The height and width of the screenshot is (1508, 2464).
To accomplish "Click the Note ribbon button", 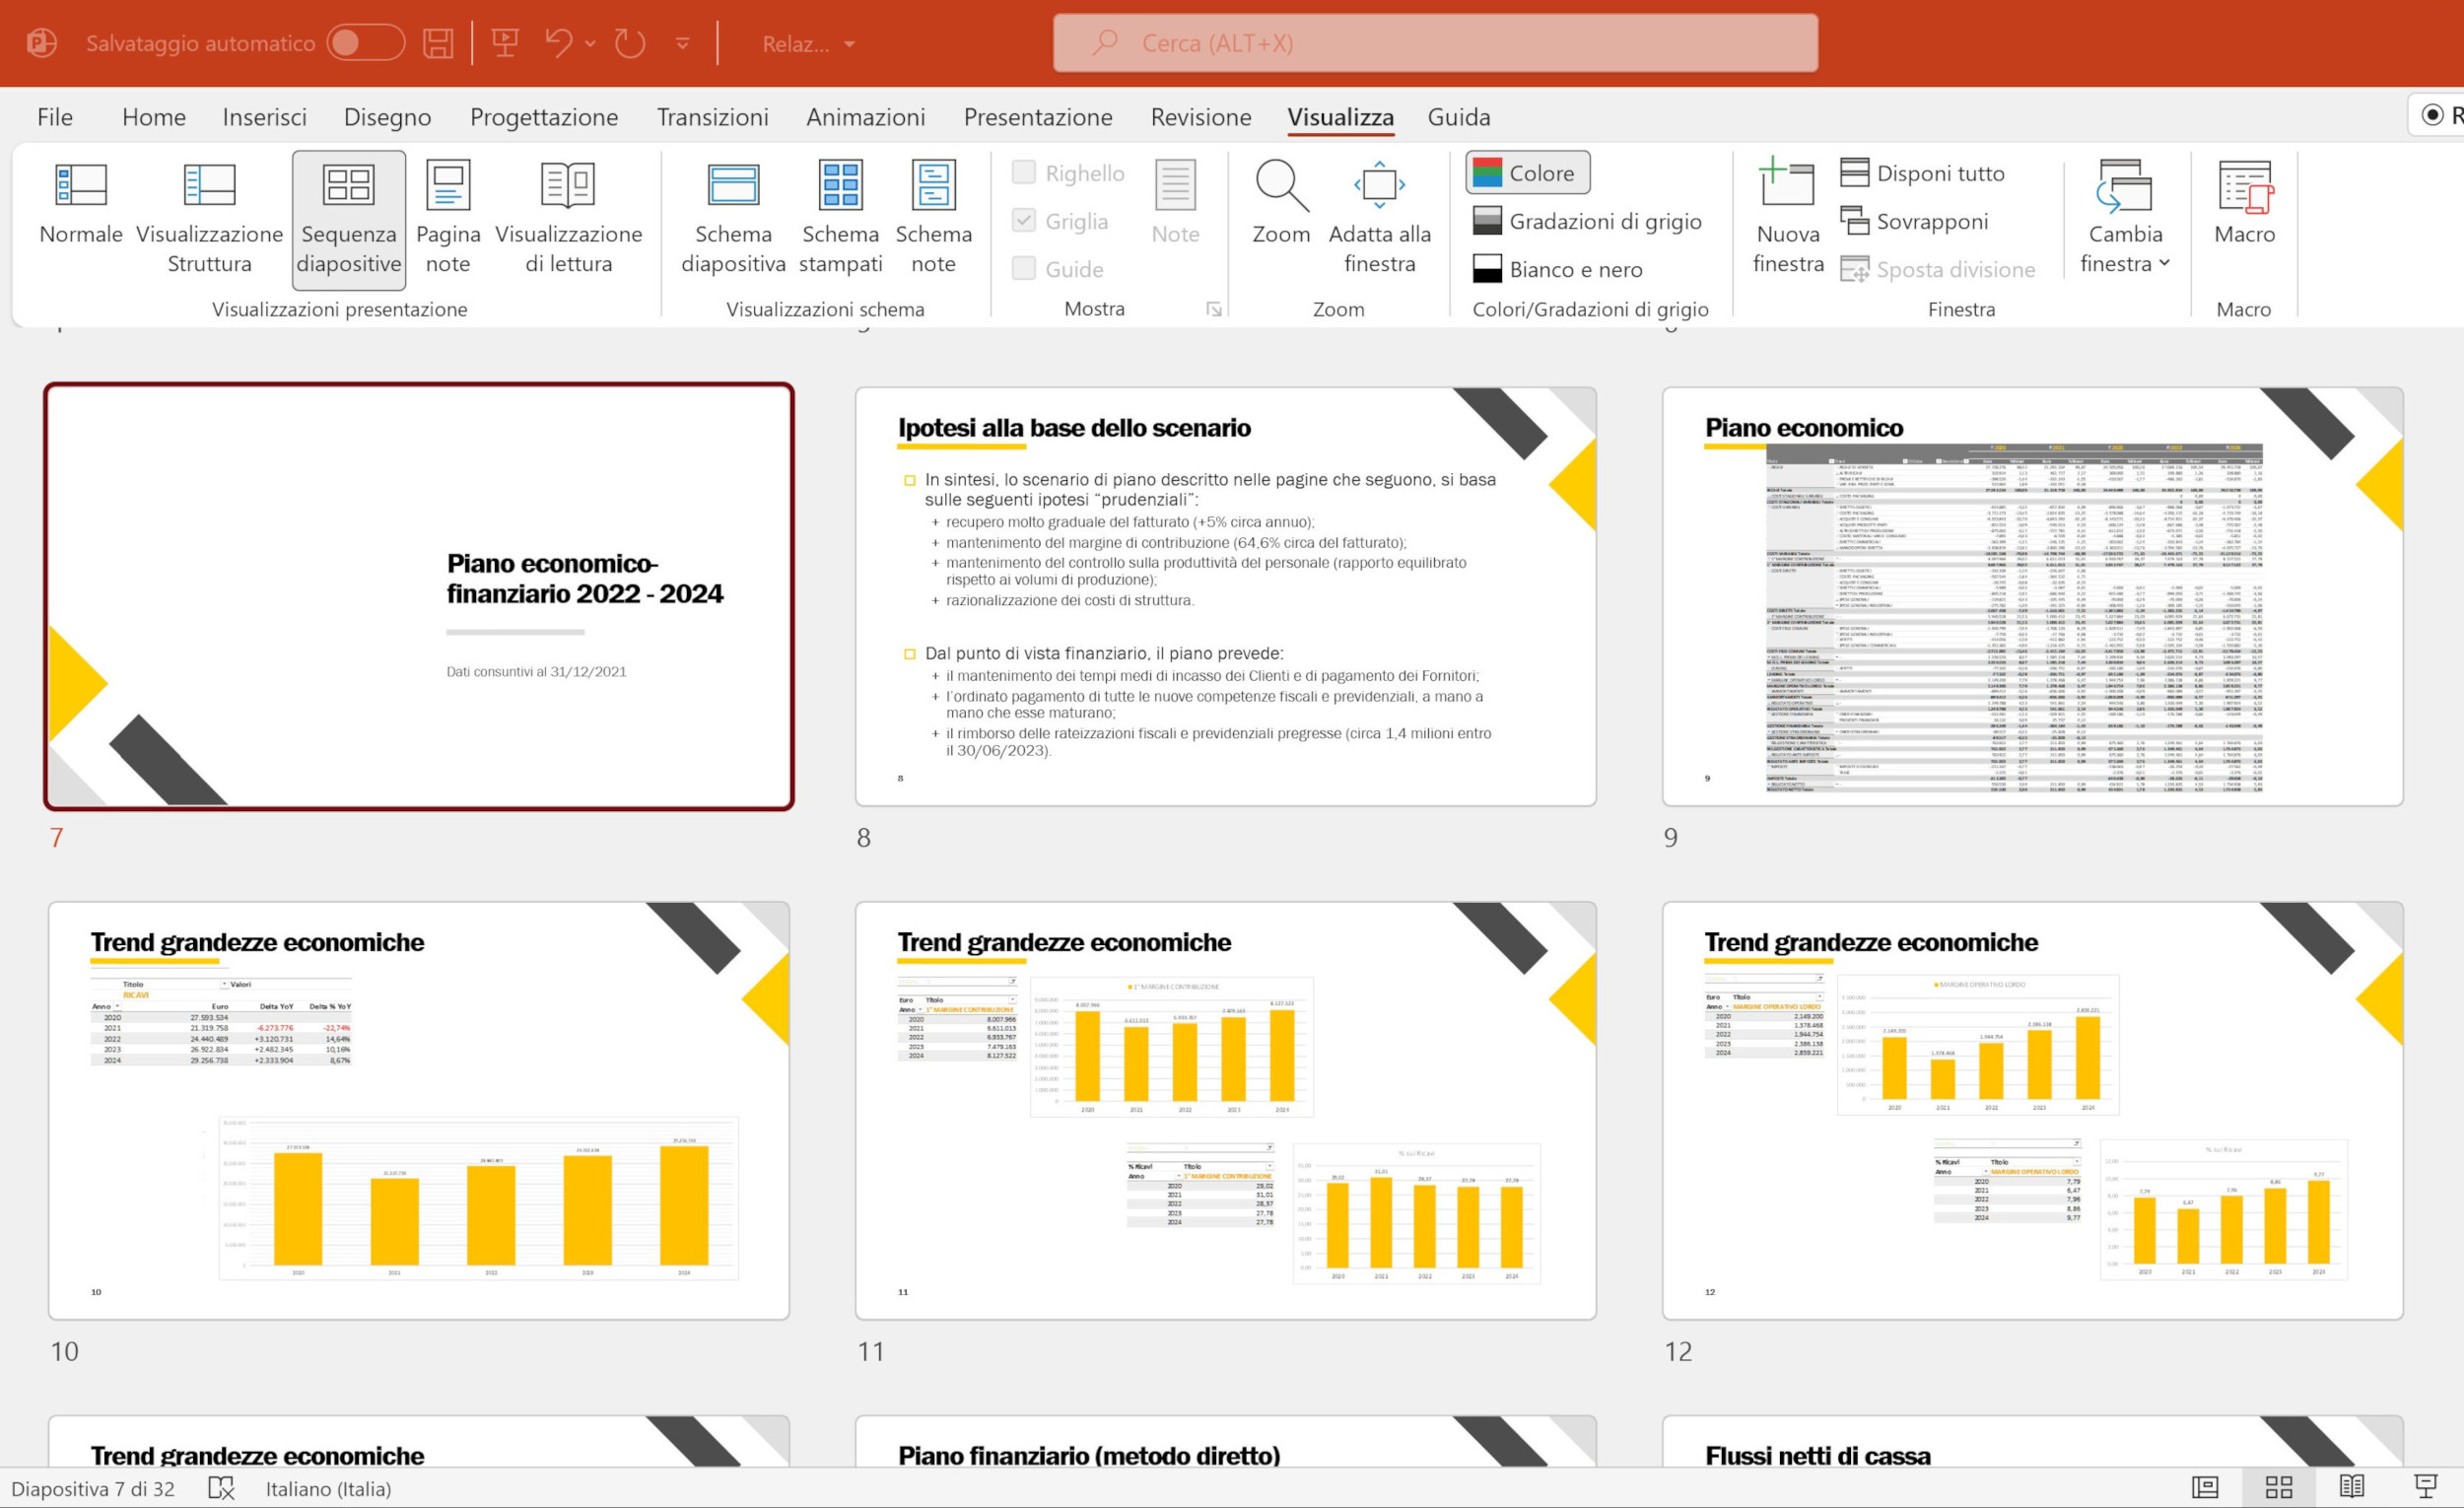I will click(x=1175, y=203).
